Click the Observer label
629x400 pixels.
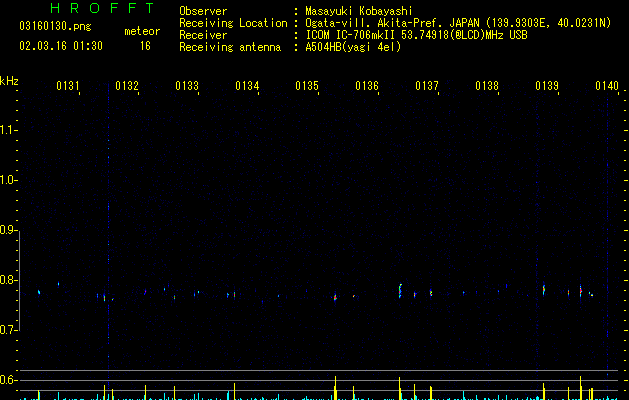point(203,11)
